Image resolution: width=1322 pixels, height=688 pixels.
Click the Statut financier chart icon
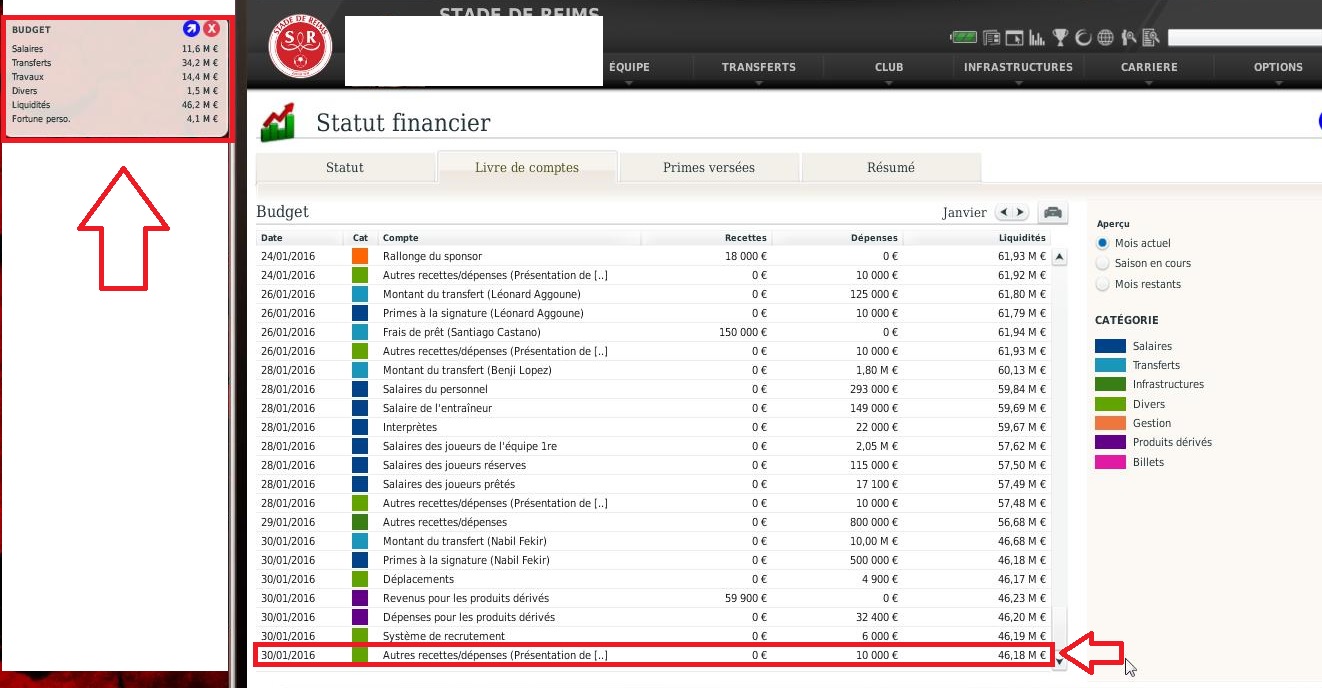[x=278, y=122]
